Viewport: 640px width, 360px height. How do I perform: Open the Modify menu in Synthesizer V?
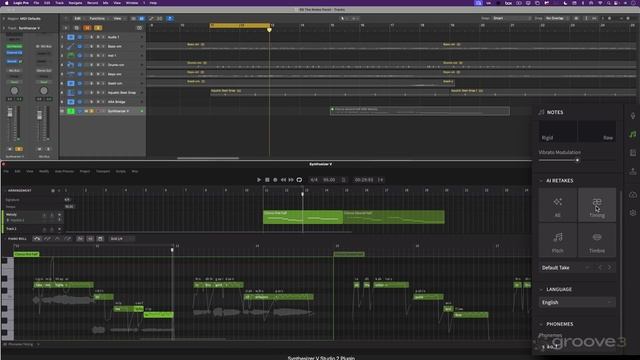click(44, 171)
